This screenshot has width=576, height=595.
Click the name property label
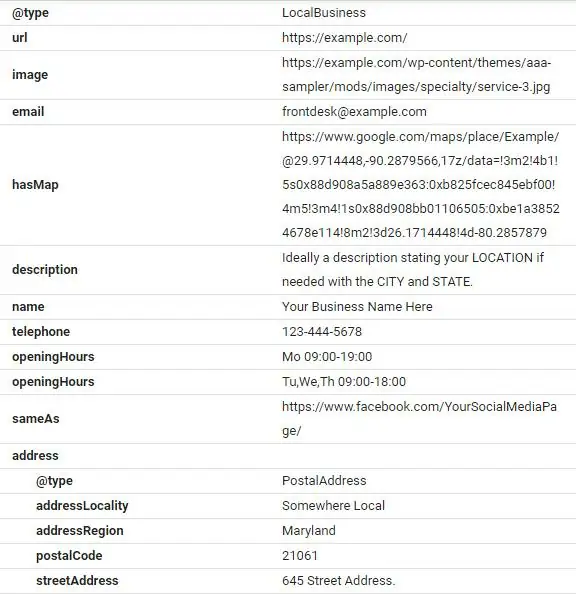28,307
